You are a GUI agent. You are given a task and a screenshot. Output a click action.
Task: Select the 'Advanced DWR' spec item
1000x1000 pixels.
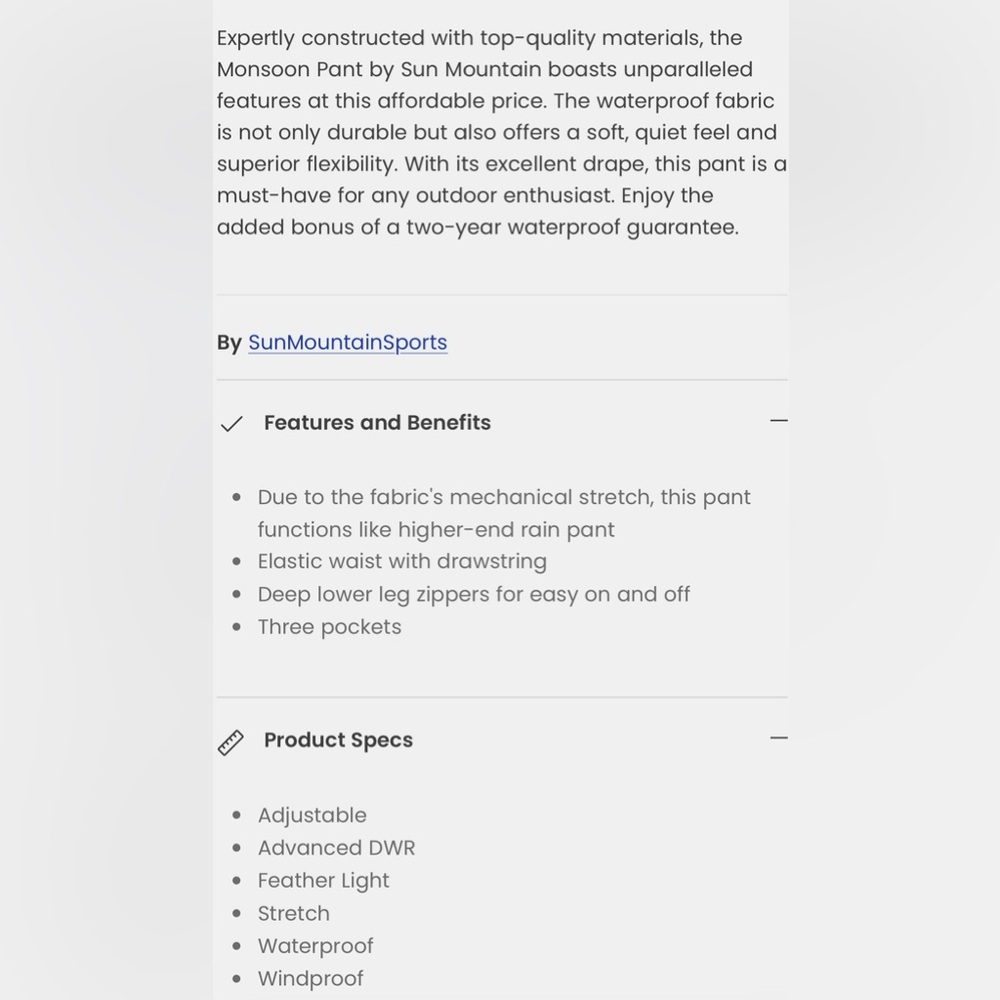pyautogui.click(x=336, y=848)
